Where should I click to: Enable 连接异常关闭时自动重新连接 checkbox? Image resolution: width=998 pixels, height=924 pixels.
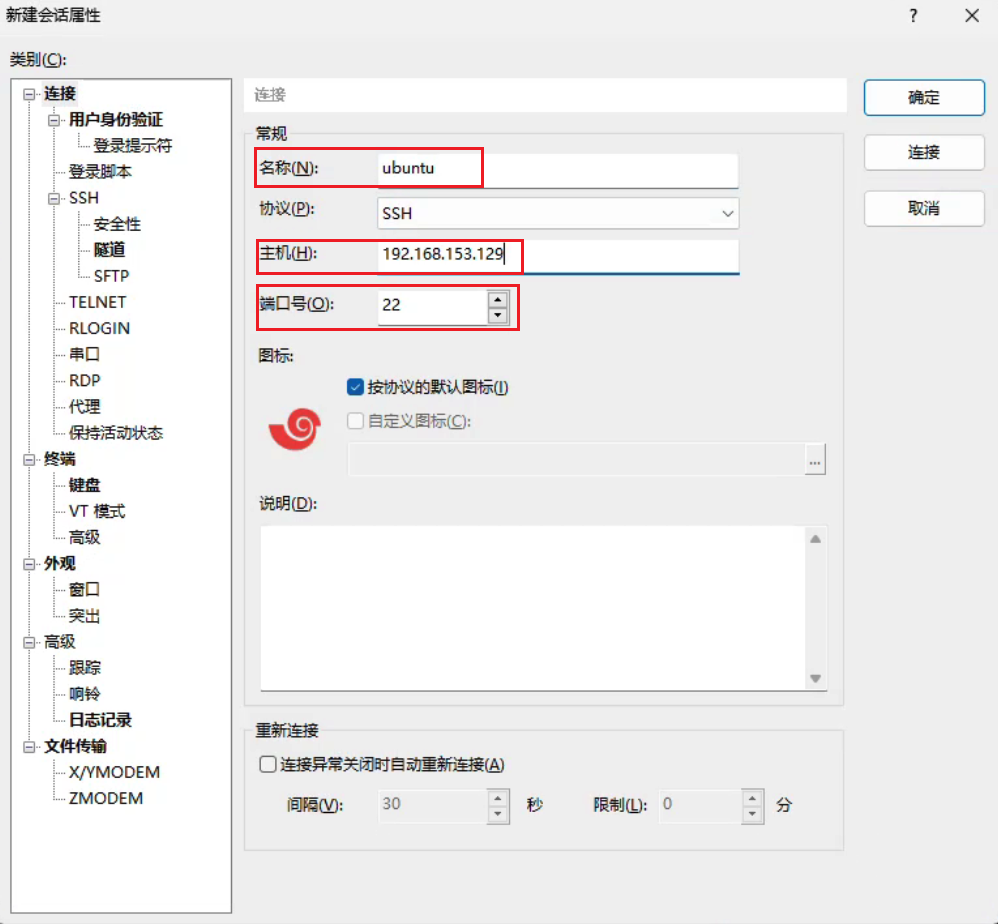point(268,765)
